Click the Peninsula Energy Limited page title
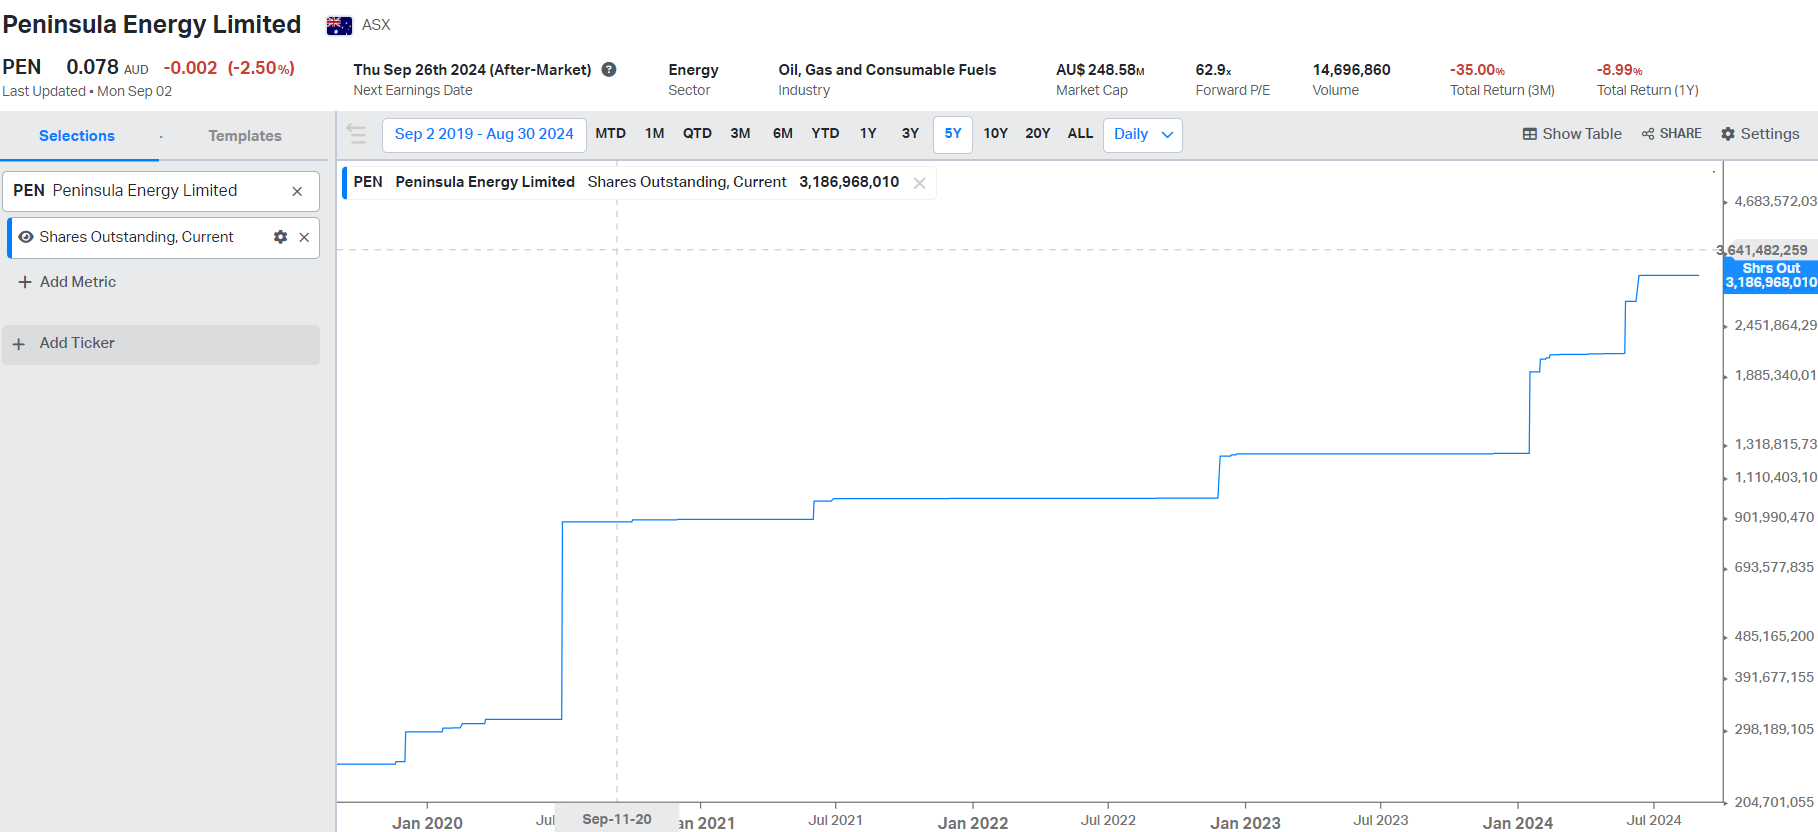This screenshot has height=832, width=1818. 152,25
